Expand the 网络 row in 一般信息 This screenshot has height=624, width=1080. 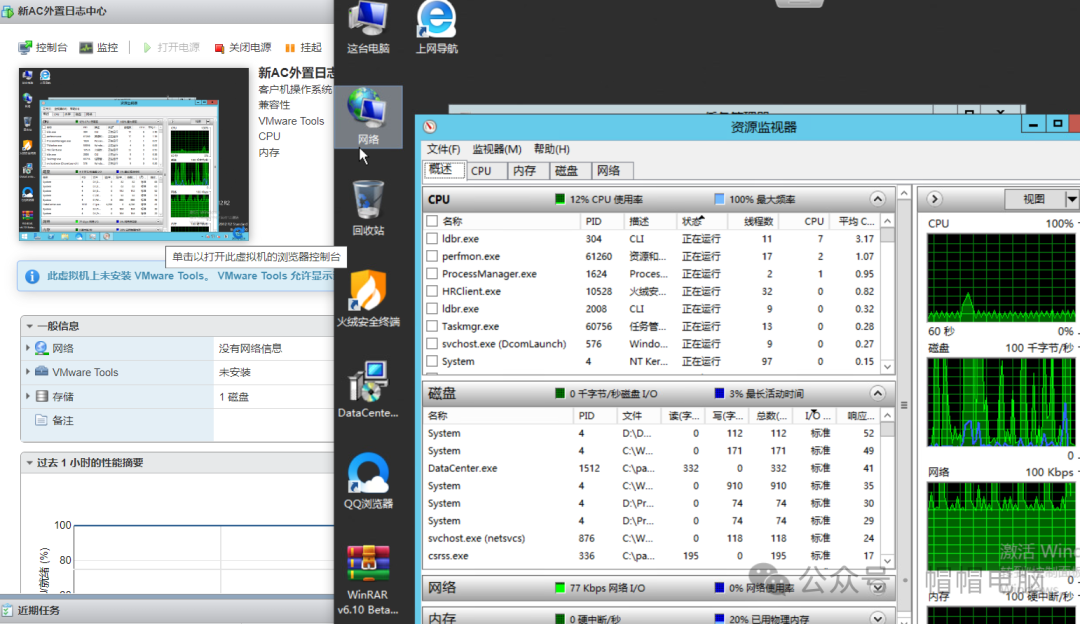pos(28,348)
